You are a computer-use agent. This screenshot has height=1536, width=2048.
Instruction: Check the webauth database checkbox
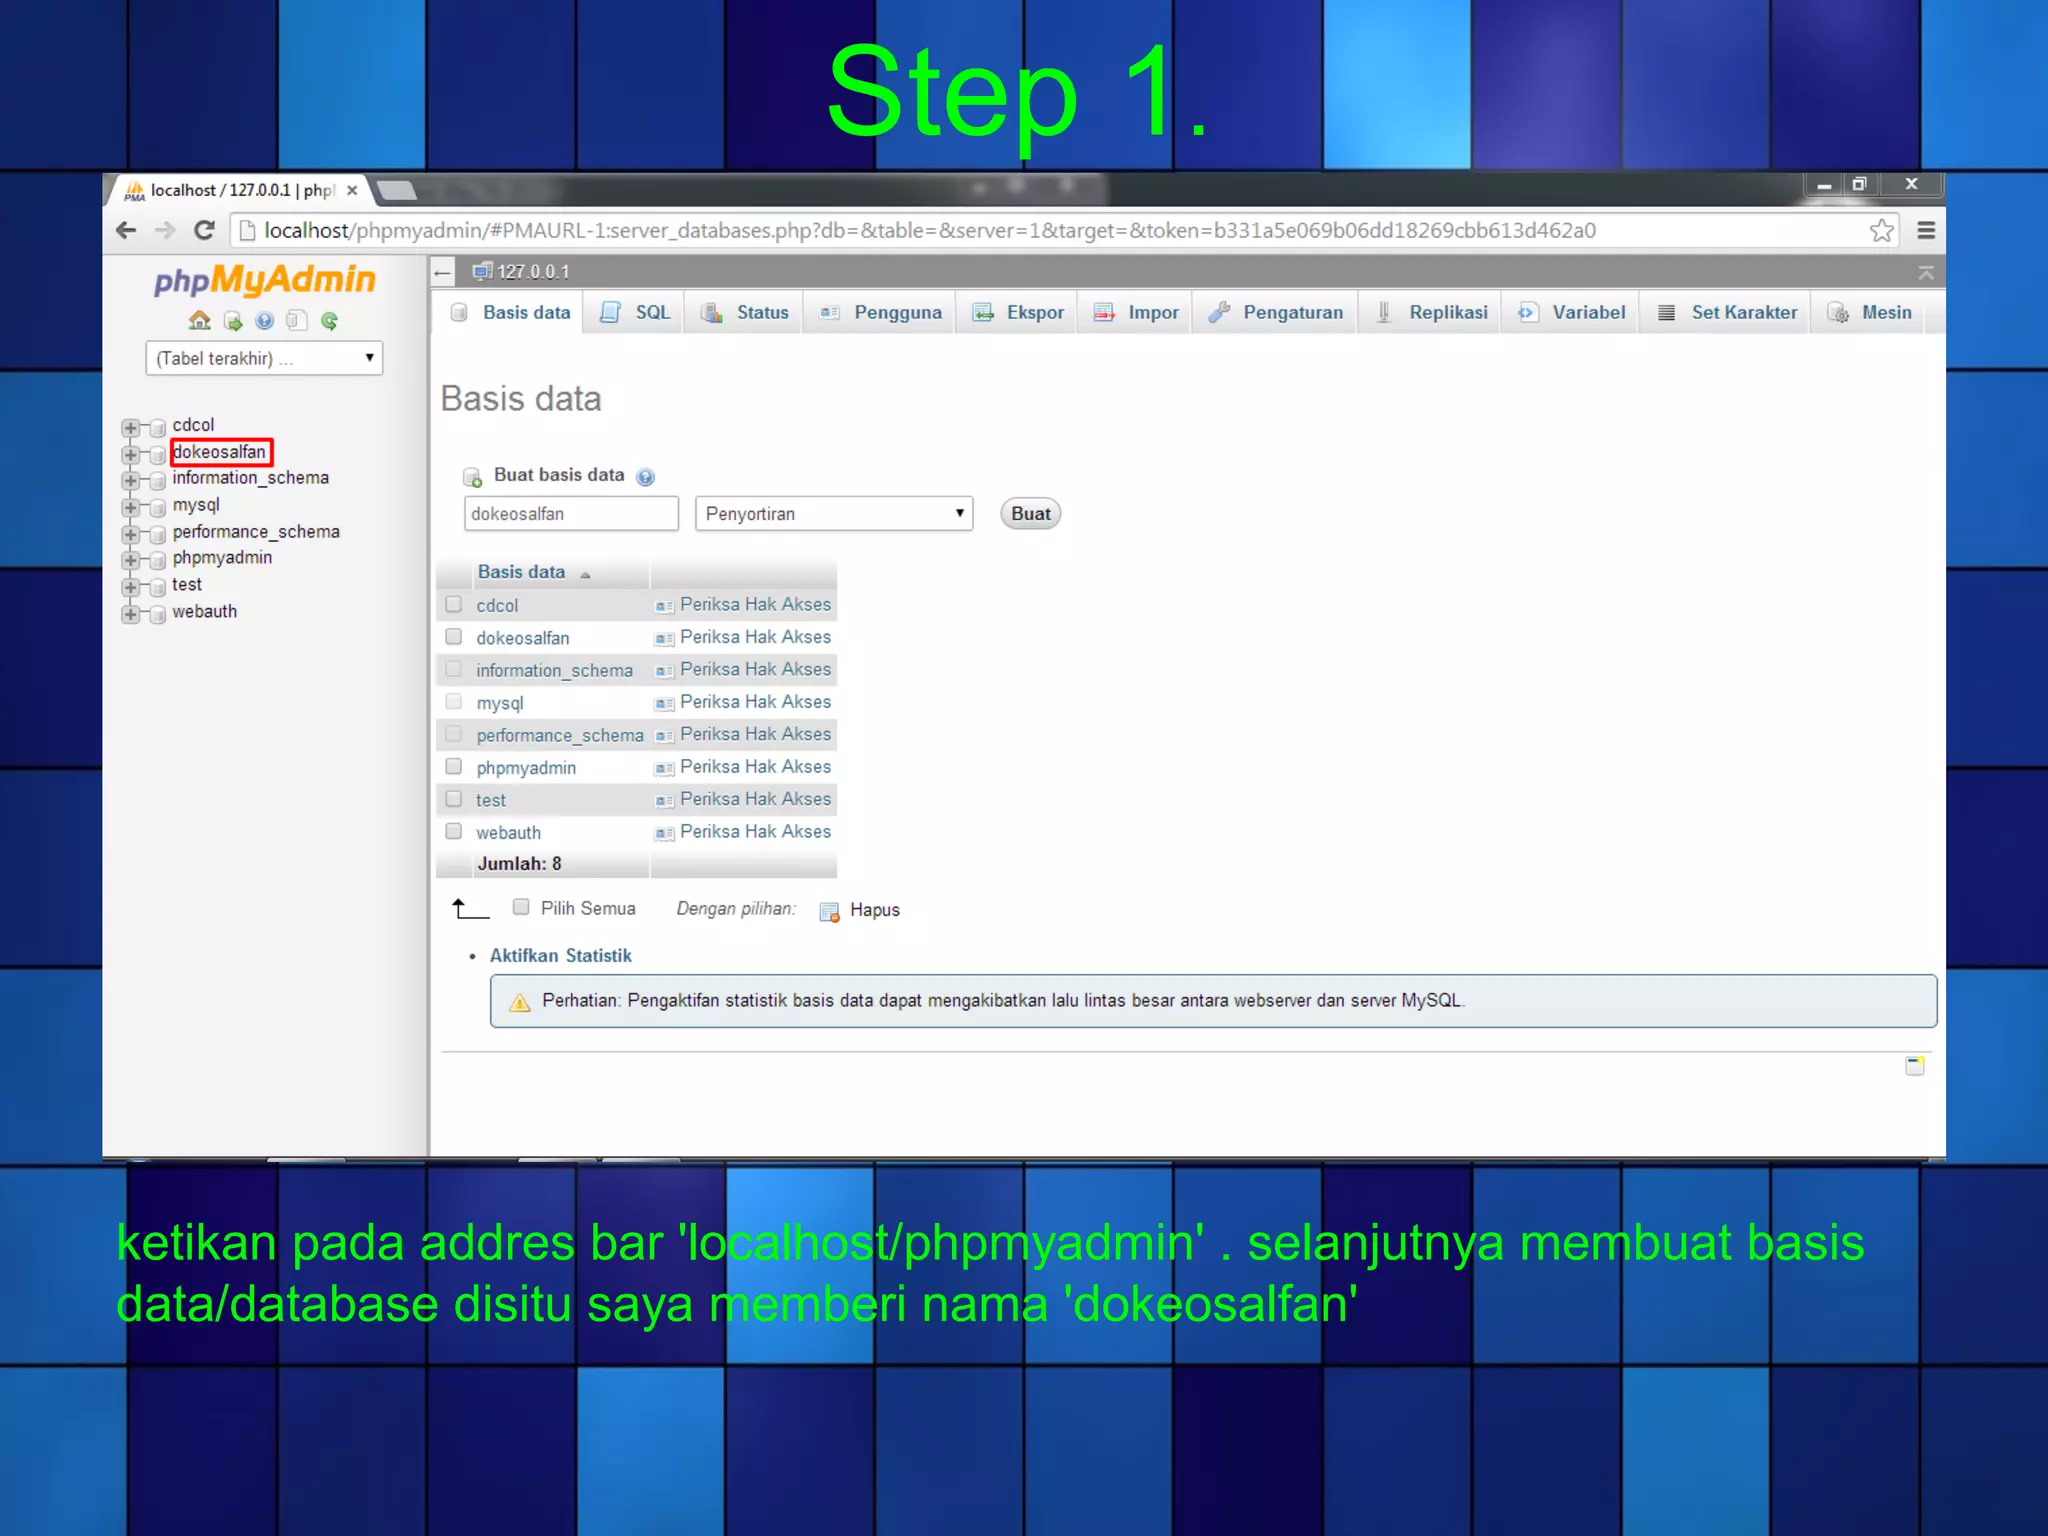454,832
